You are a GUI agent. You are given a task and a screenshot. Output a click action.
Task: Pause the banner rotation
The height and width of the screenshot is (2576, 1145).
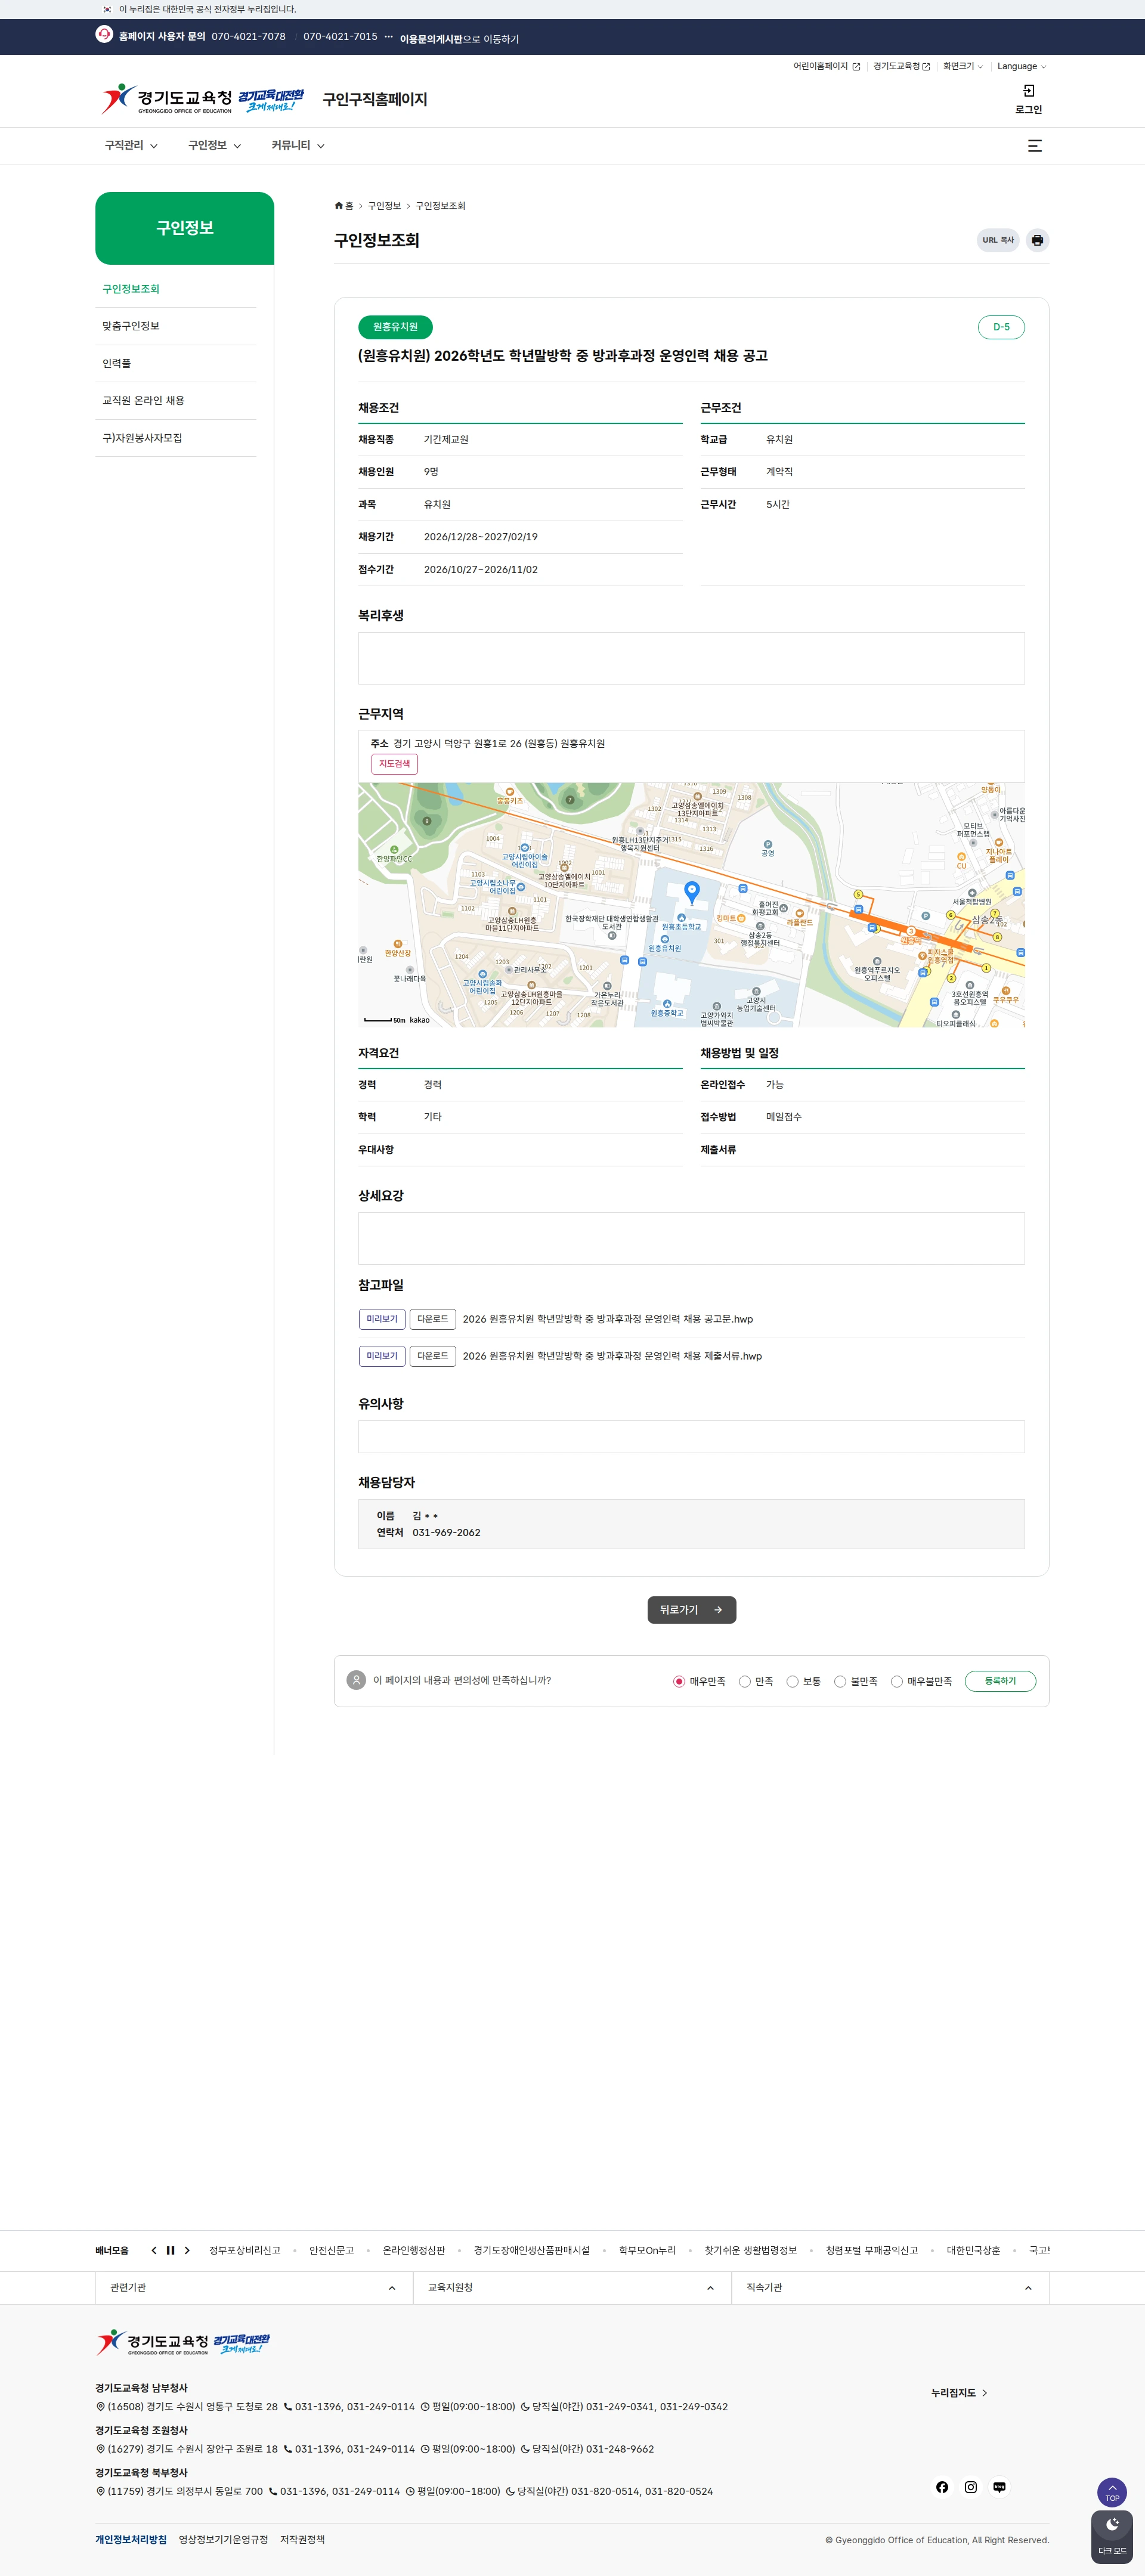pyautogui.click(x=170, y=2250)
